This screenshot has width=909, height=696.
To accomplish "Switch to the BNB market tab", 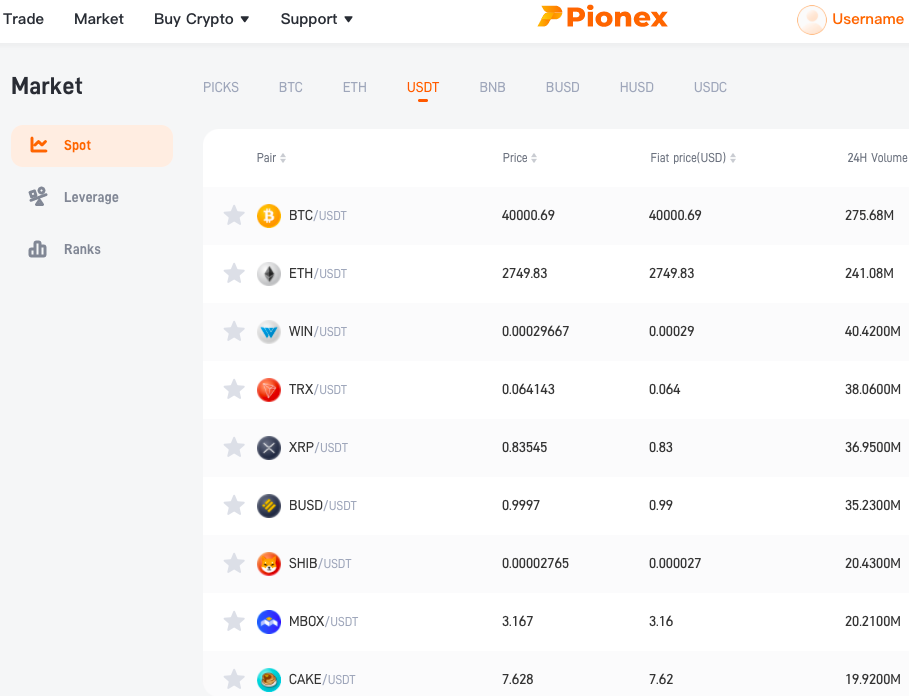I will point(492,88).
